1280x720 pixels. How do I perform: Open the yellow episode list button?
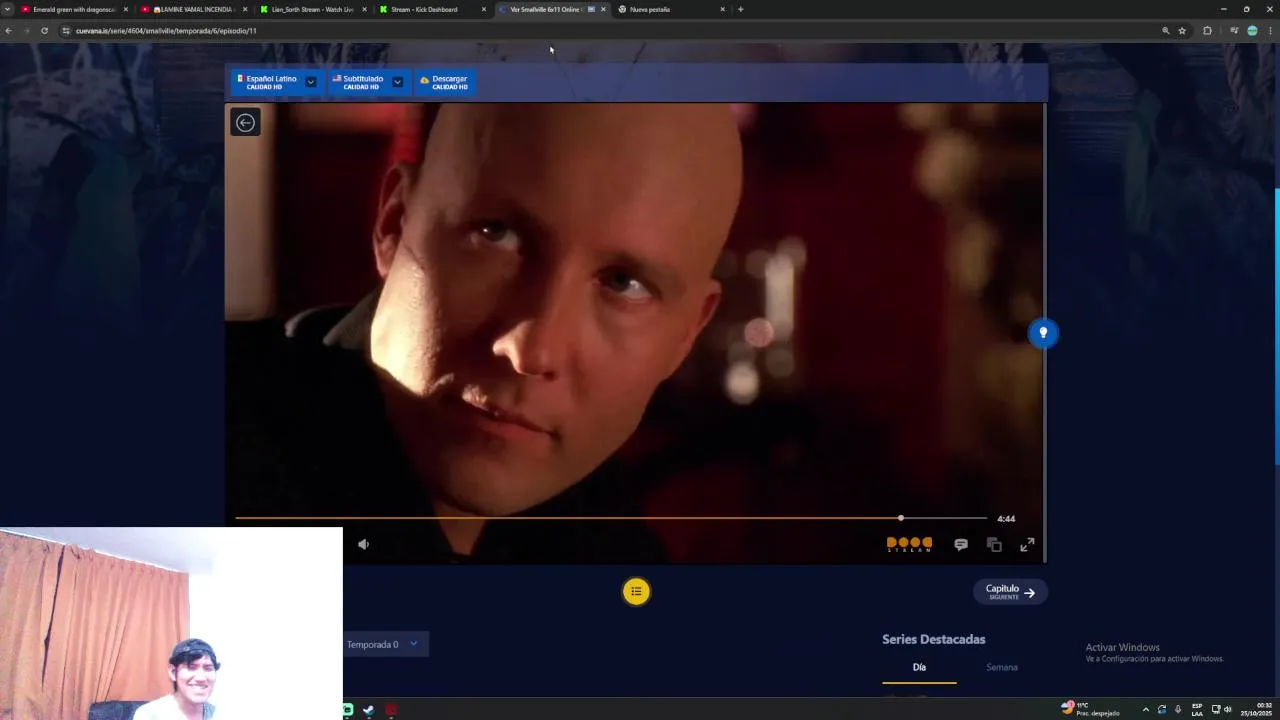click(x=636, y=591)
